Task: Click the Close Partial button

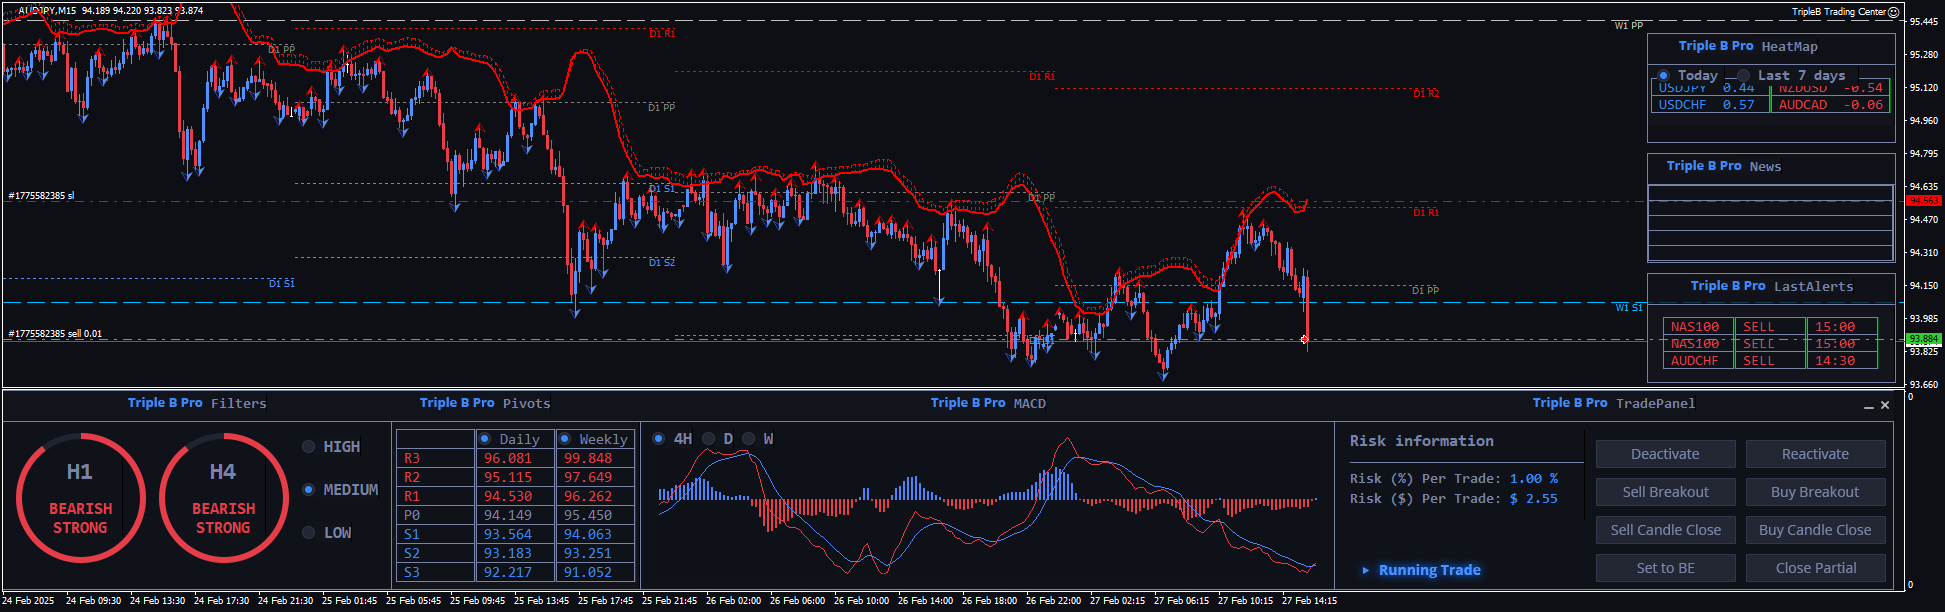Action: tap(1815, 568)
